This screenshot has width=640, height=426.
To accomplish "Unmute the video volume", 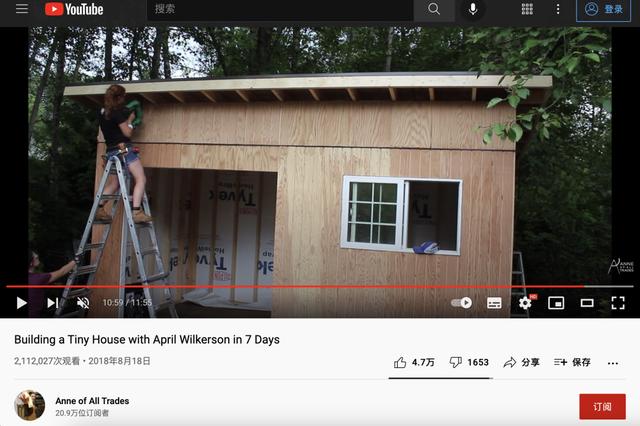I will (83, 303).
